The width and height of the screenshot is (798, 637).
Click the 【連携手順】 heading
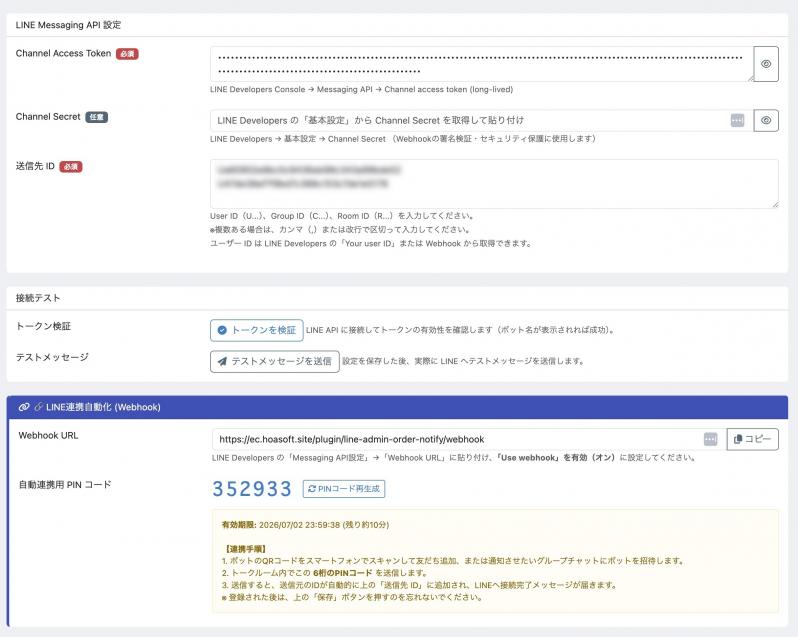pyautogui.click(x=244, y=549)
